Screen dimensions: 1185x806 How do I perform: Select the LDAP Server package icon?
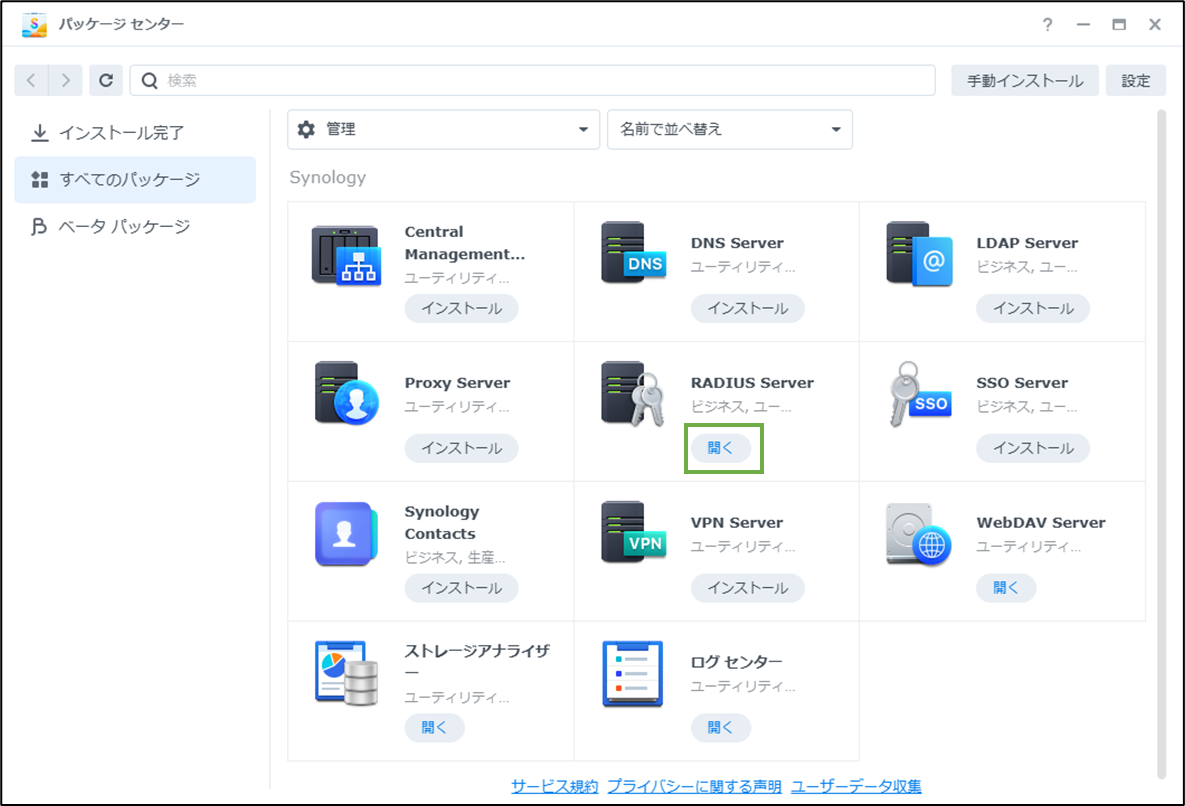919,253
